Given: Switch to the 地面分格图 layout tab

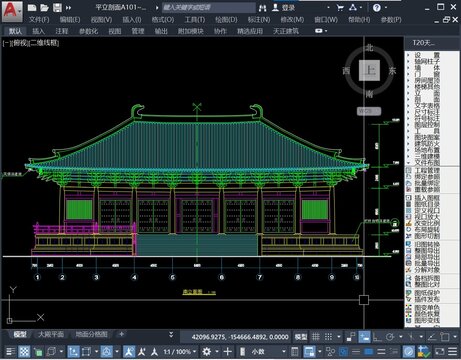Looking at the screenshot, I should click(92, 334).
